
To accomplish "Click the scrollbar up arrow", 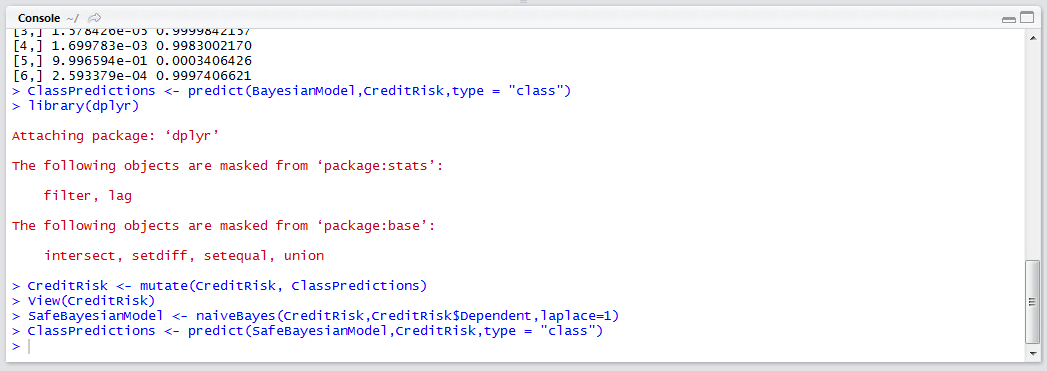I will [1032, 39].
